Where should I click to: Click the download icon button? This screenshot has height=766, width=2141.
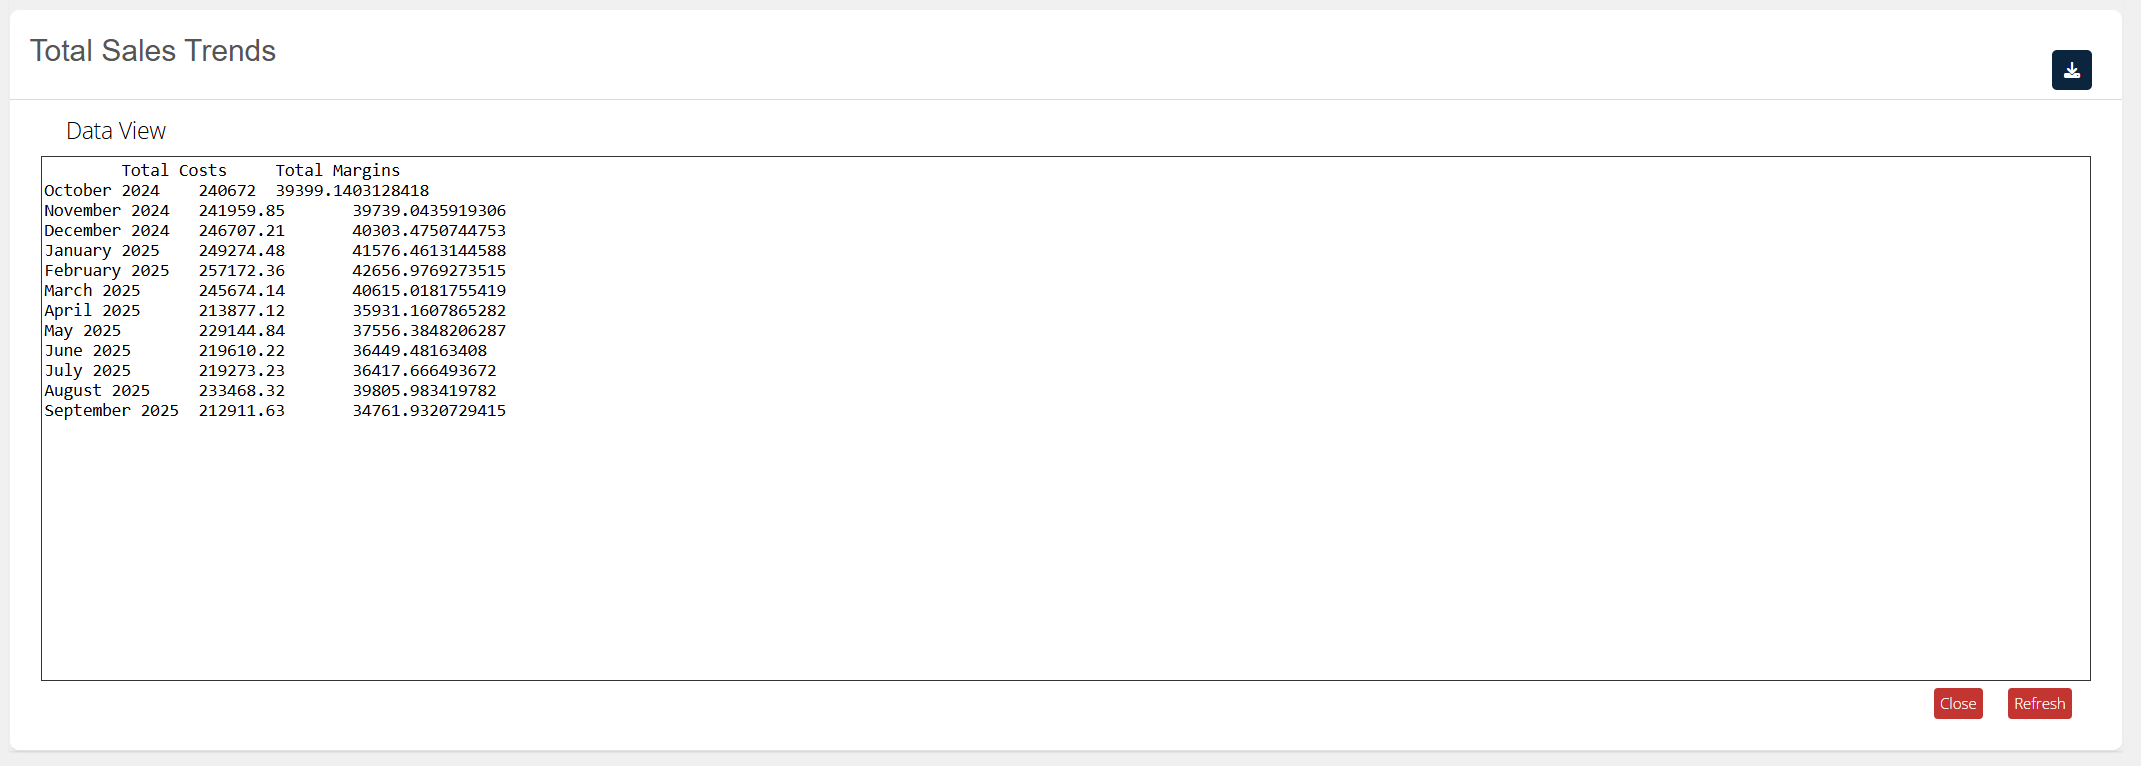pos(2071,70)
